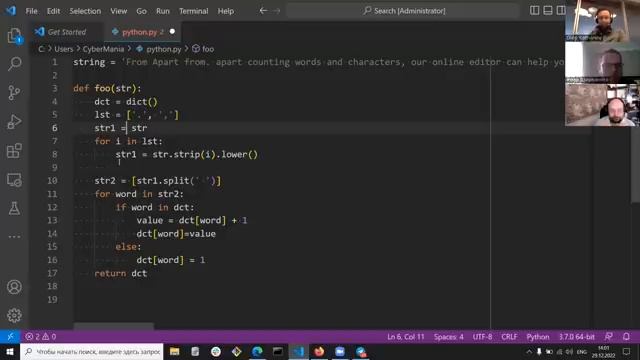
Task: Click the Search [Administrator] command center box
Action: click(x=402, y=11)
